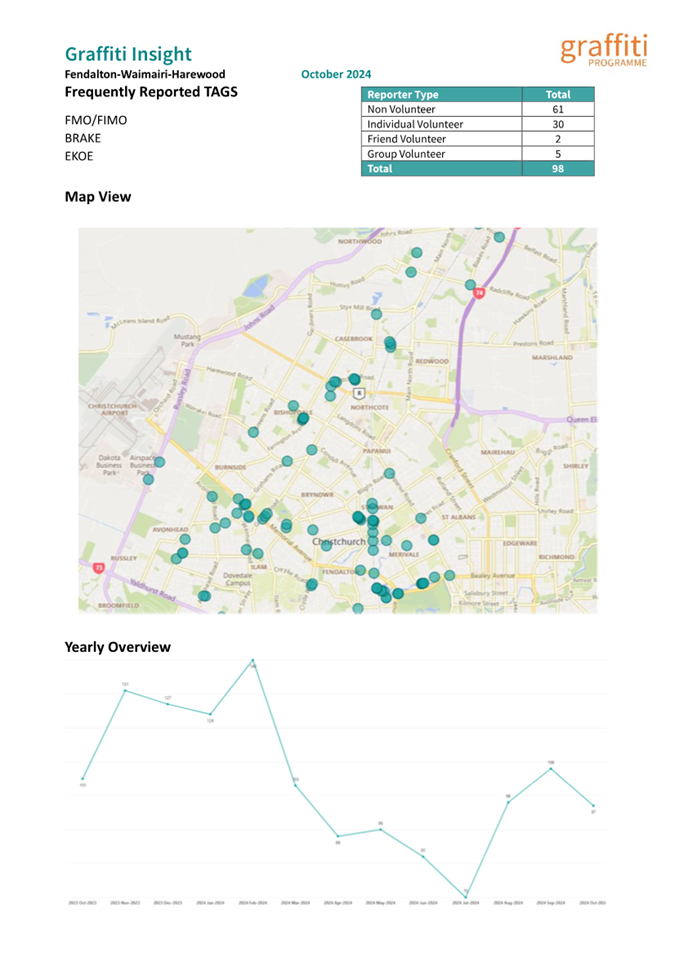Click the "Dovedale Campus" map label

tap(238, 579)
